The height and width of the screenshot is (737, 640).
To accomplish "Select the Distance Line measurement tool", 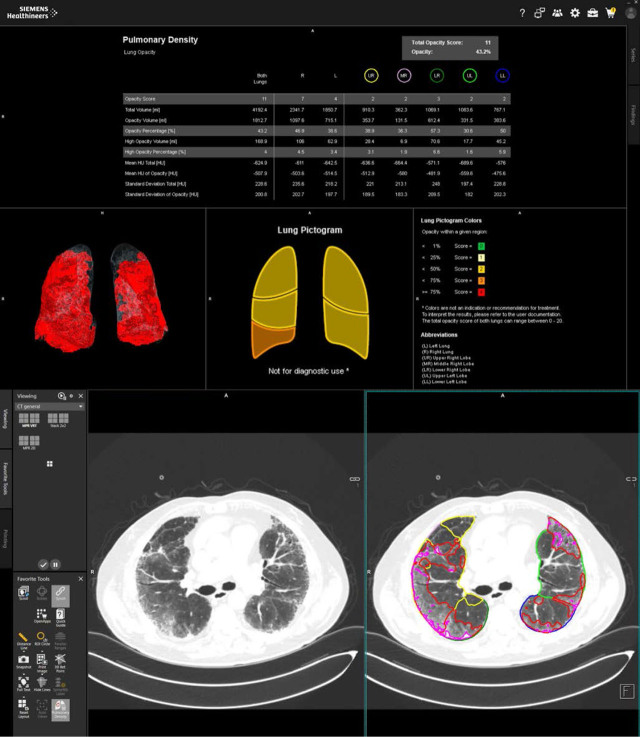I will point(23,637).
